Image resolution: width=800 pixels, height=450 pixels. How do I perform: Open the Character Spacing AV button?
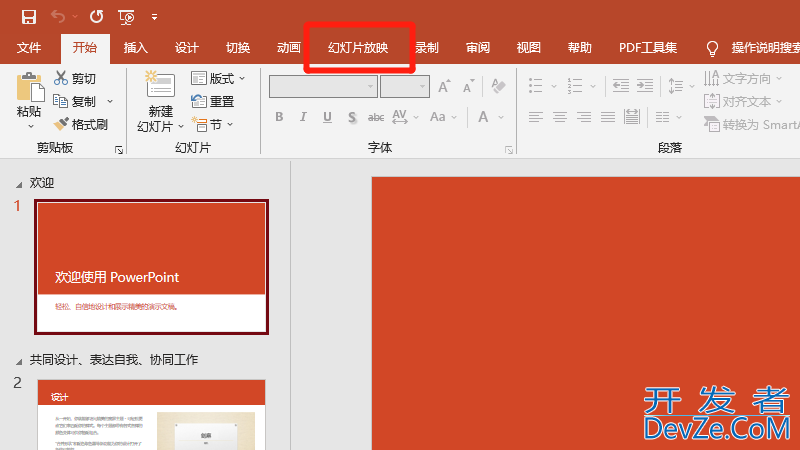tap(405, 117)
